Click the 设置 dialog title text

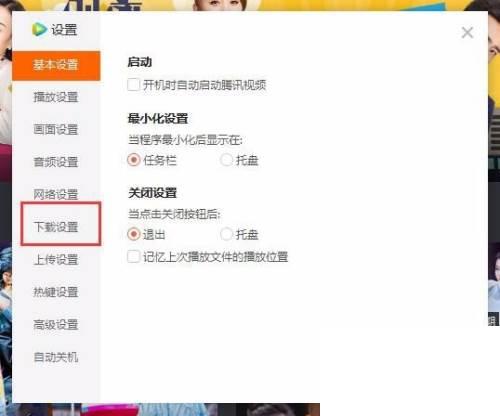64,30
